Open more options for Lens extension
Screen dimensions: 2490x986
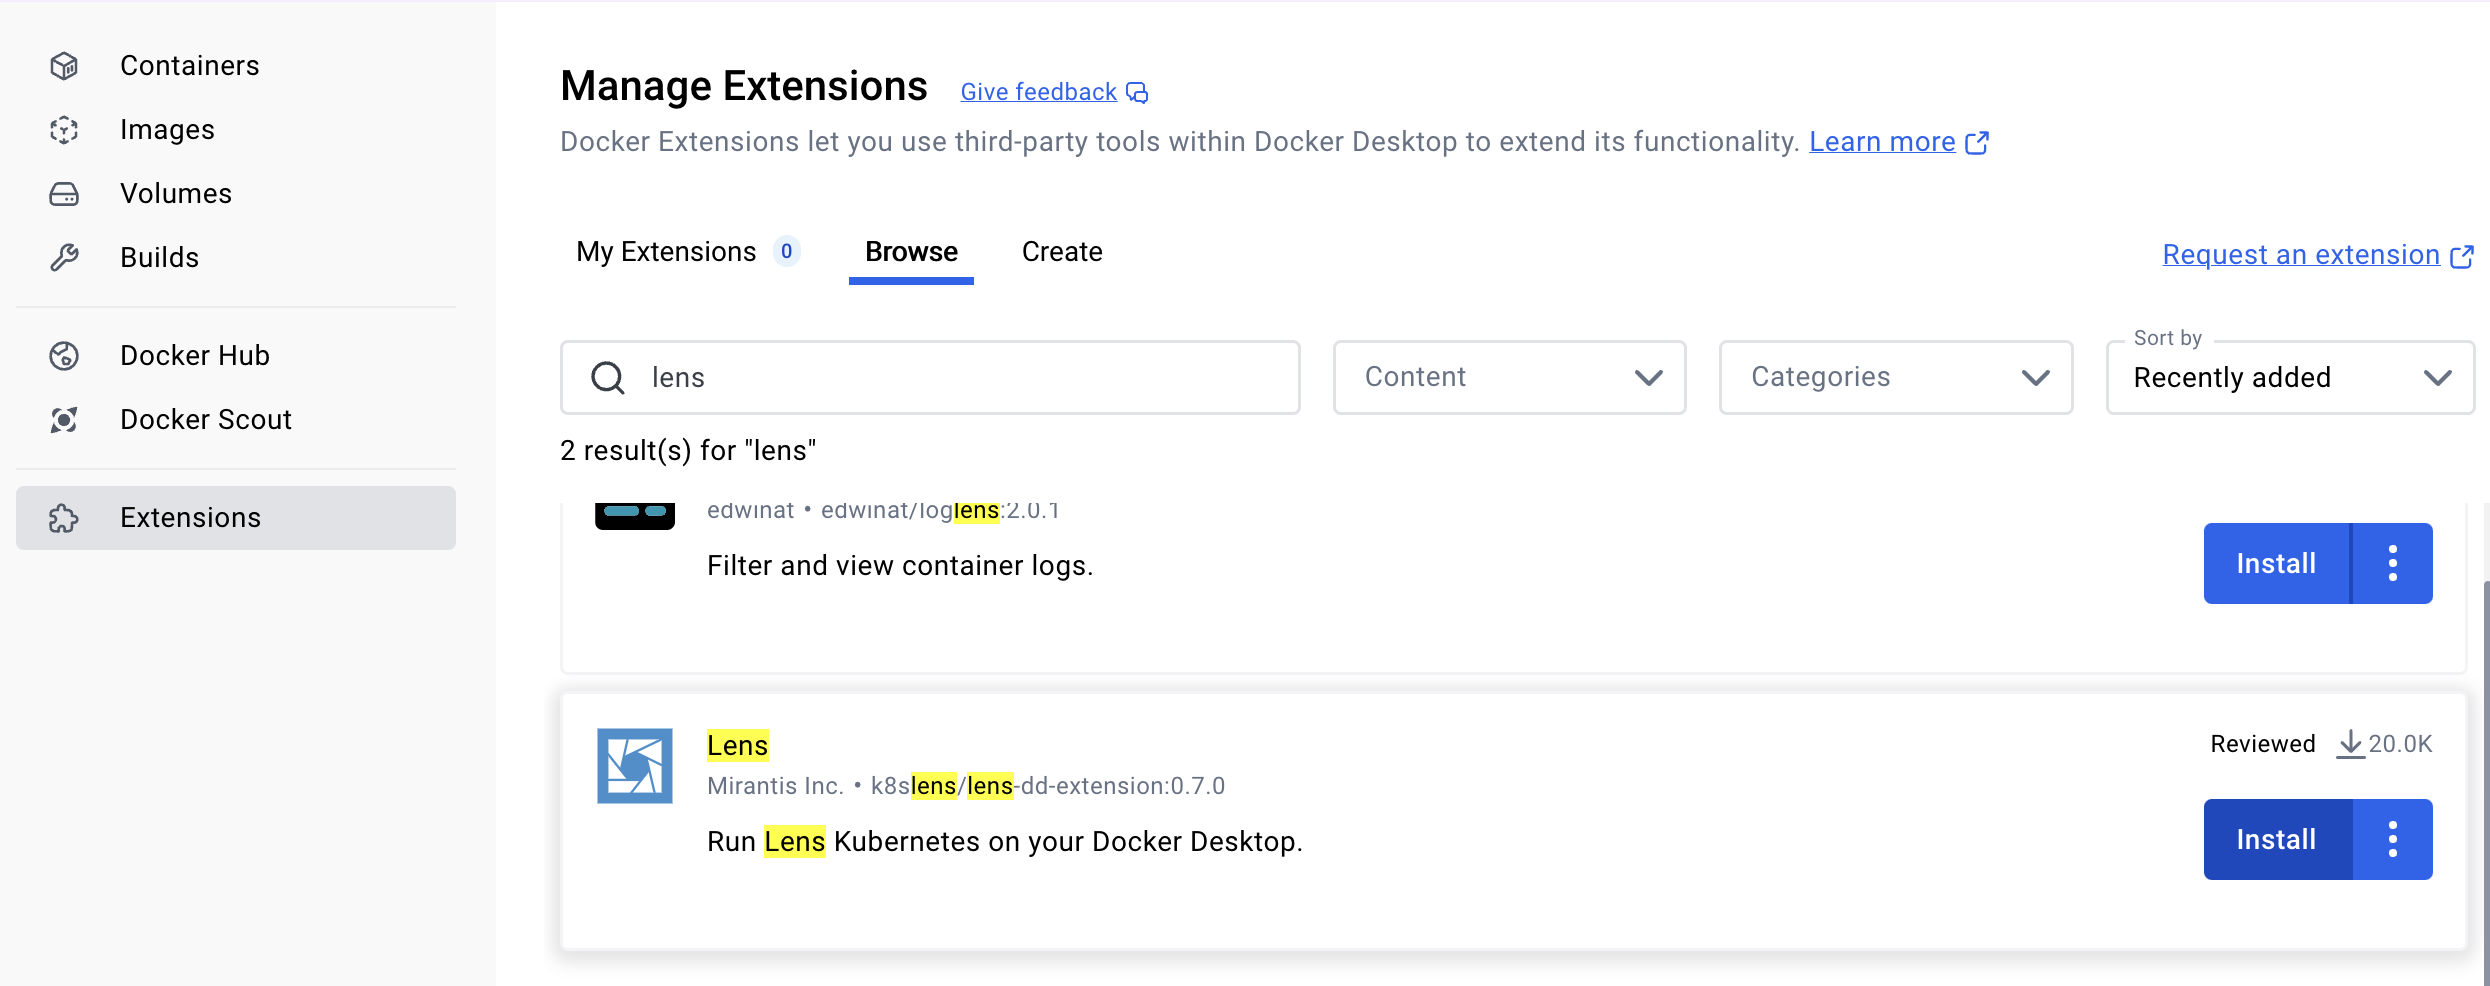[2393, 839]
